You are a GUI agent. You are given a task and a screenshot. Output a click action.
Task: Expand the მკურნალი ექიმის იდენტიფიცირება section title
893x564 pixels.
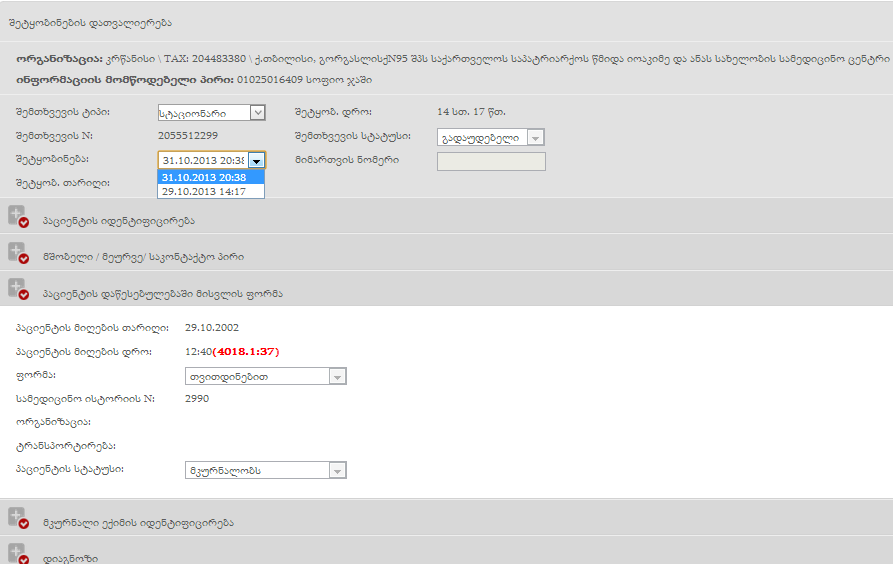[x=138, y=523]
